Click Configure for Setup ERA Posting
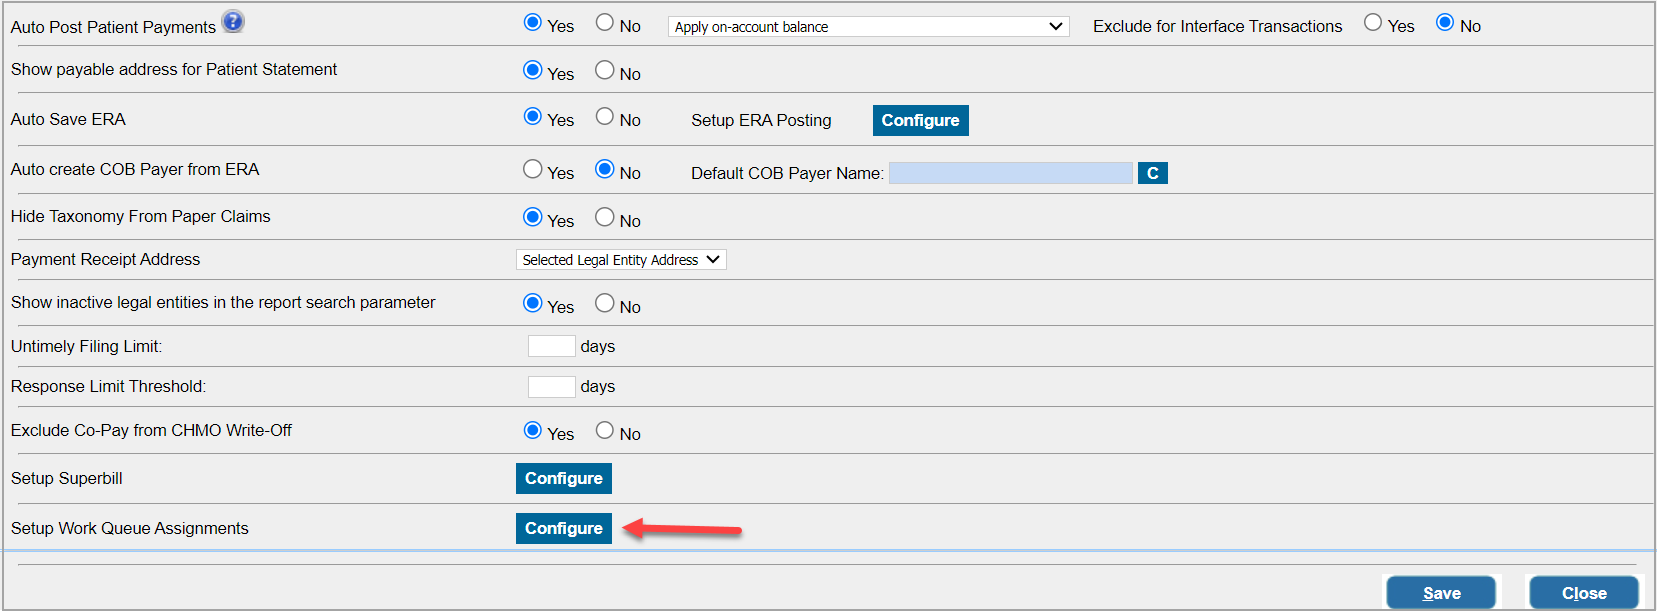 tap(920, 120)
